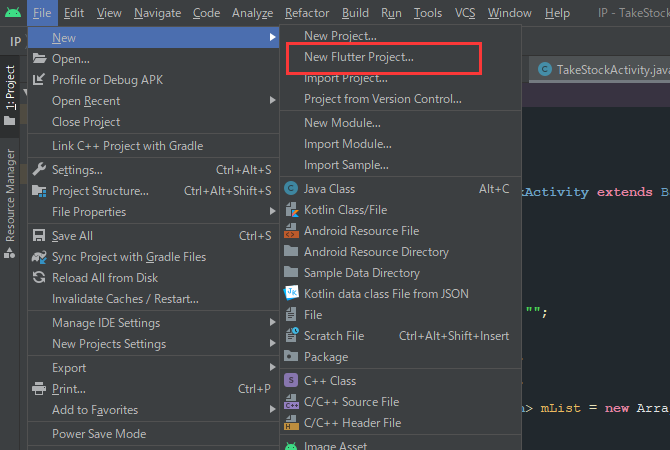Viewport: 670px width, 450px height.
Task: Open the Run menu
Action: (x=391, y=13)
